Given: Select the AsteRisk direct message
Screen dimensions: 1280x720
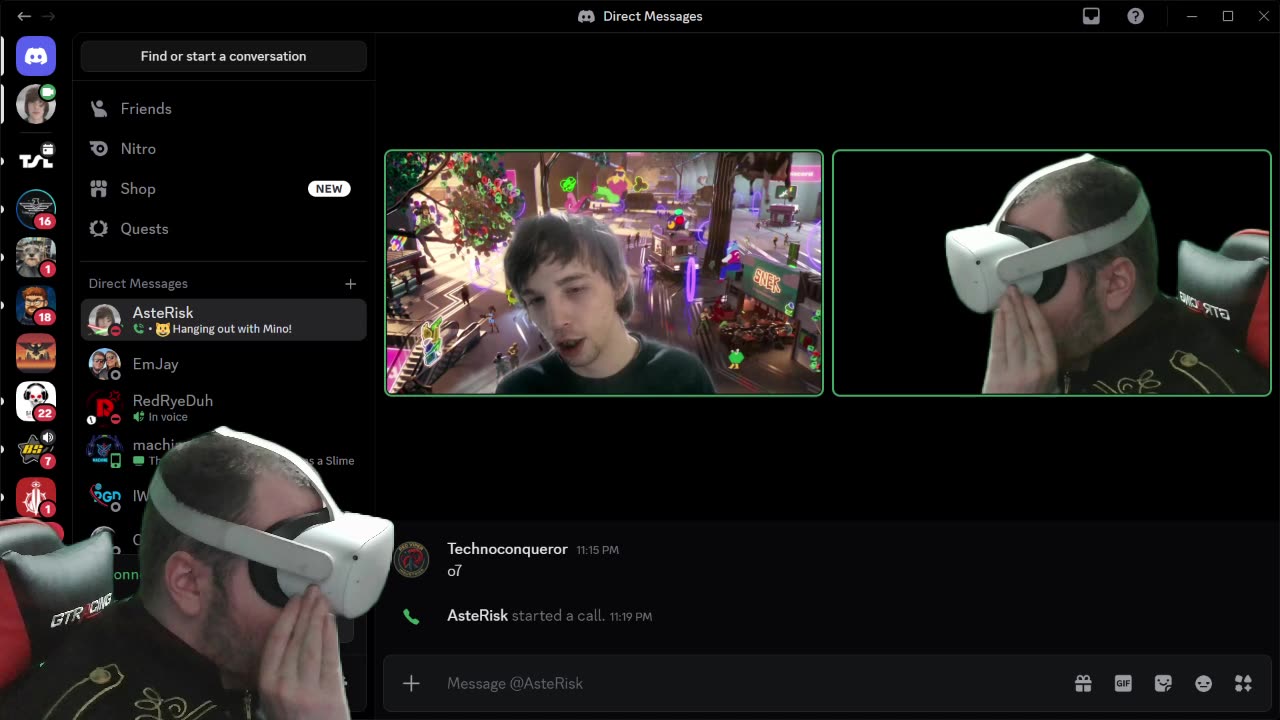Looking at the screenshot, I should tap(224, 320).
